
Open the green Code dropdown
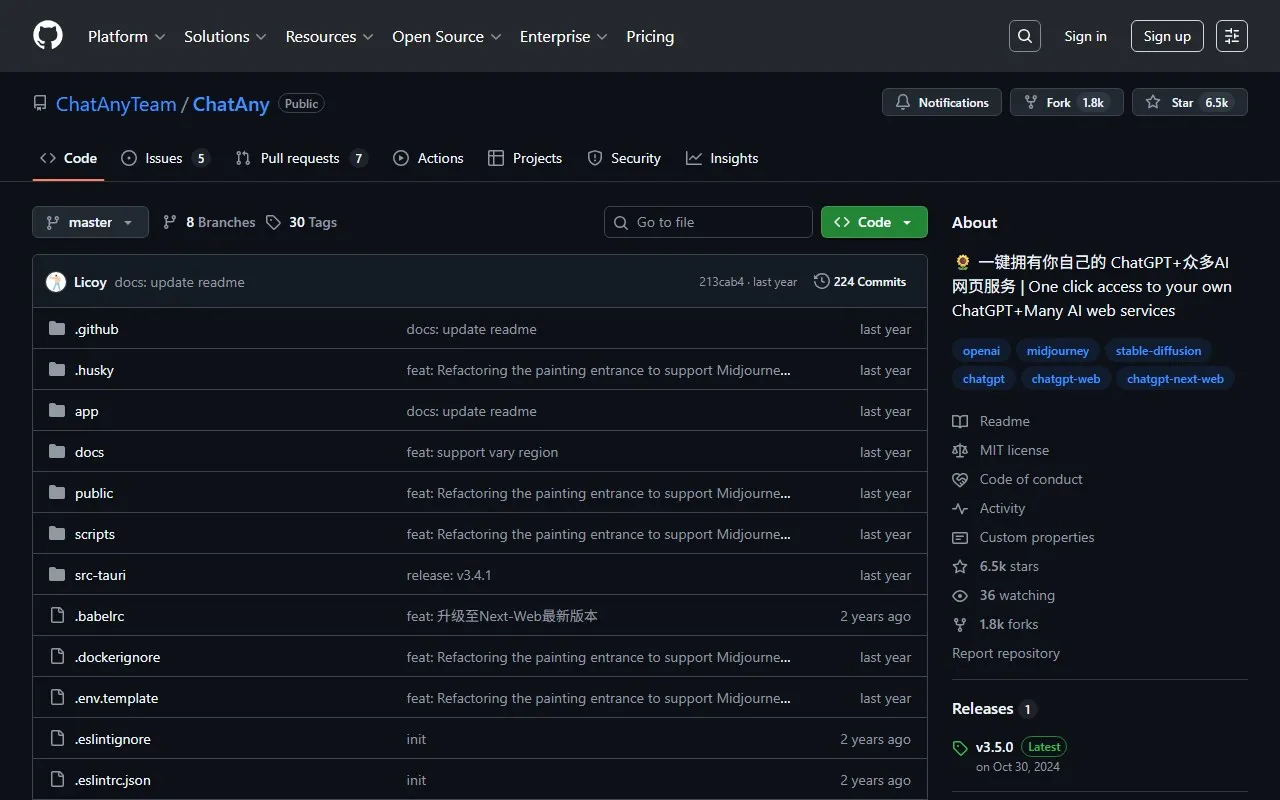(x=873, y=222)
